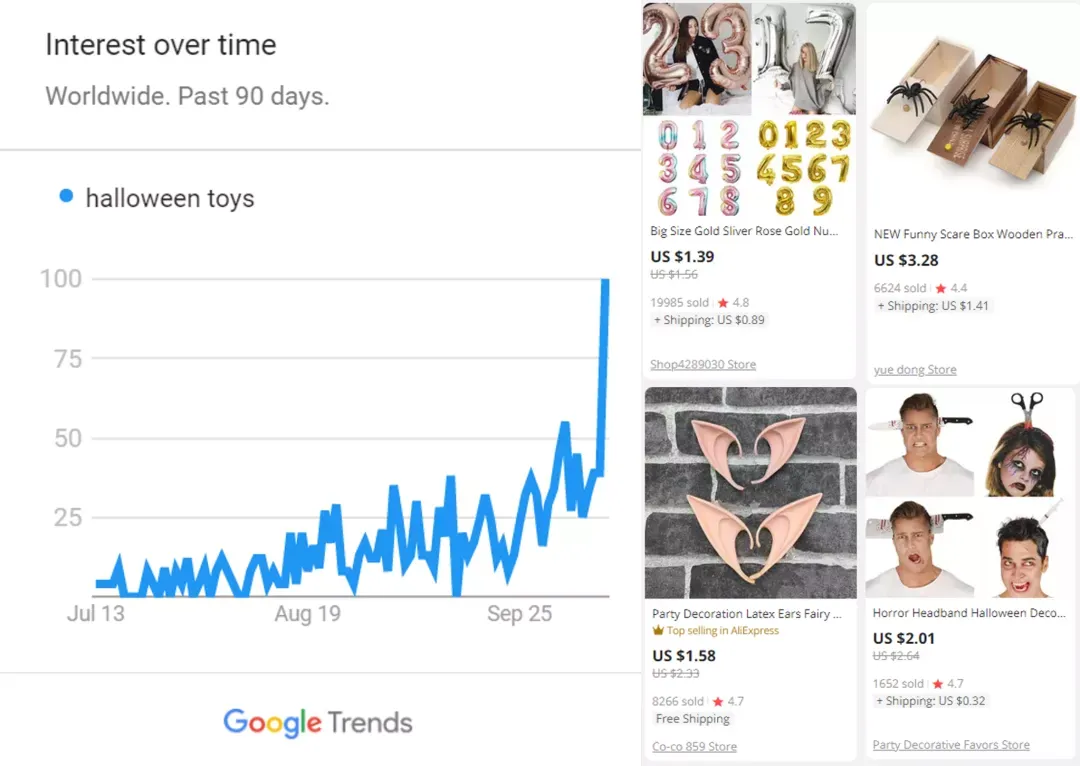Click the blue halloween toys legend dot
Screen dimensions: 1080x766
tap(66, 196)
